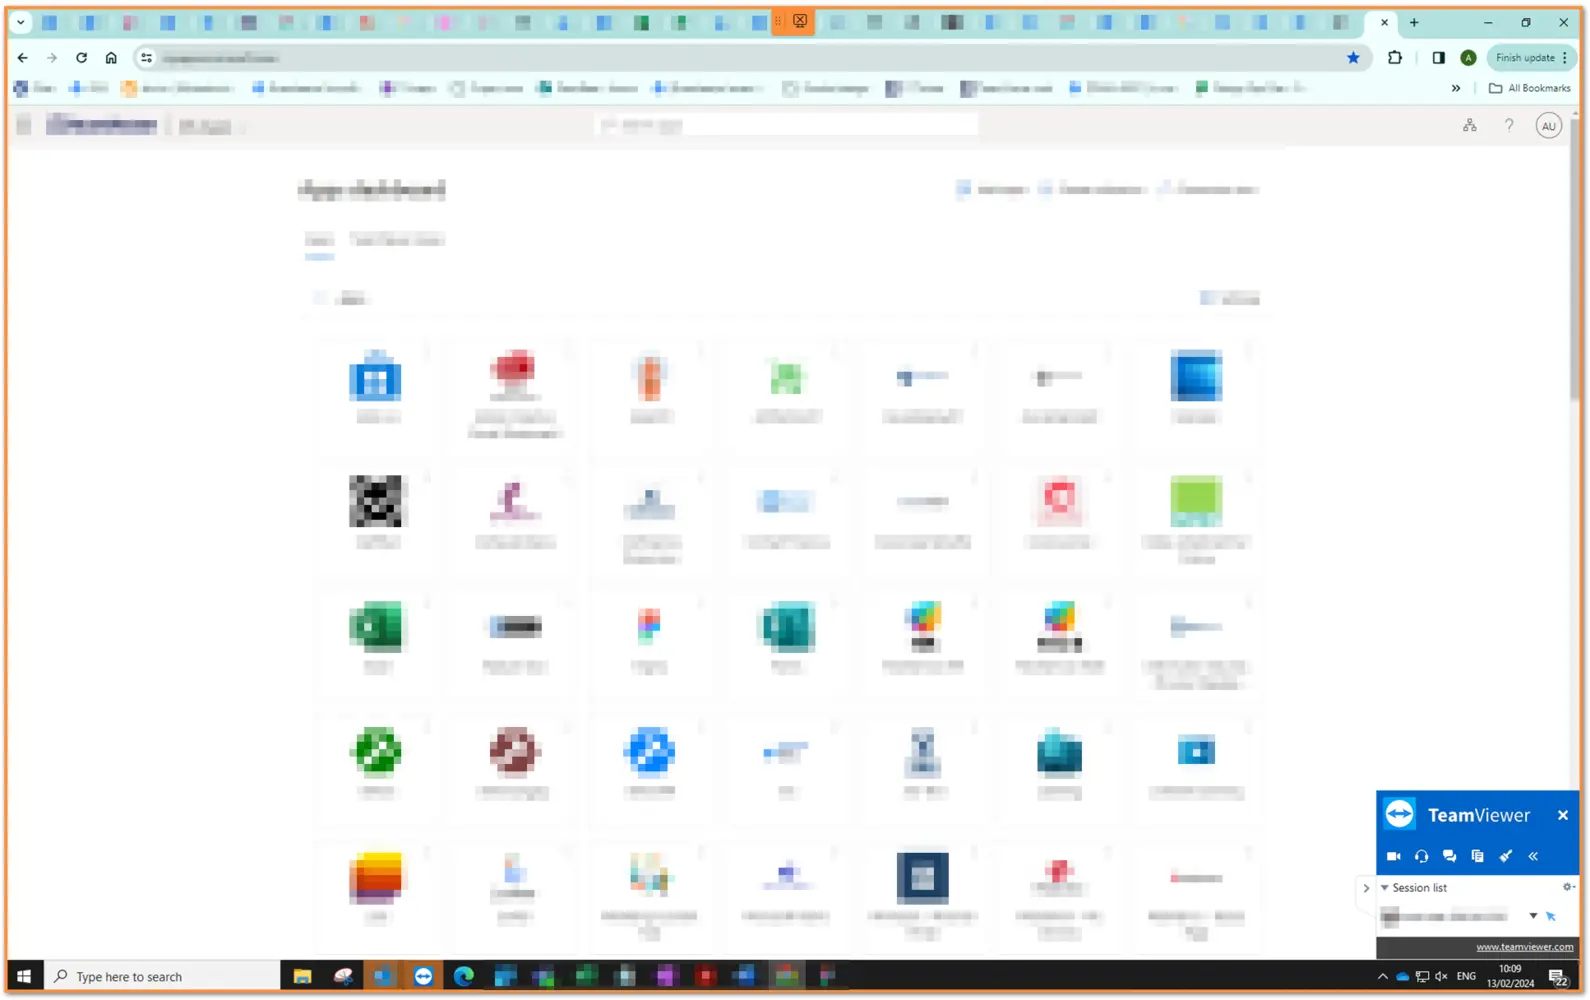Click the TeamViewer side panel arrow
The image size is (1590, 1000).
1366,888
